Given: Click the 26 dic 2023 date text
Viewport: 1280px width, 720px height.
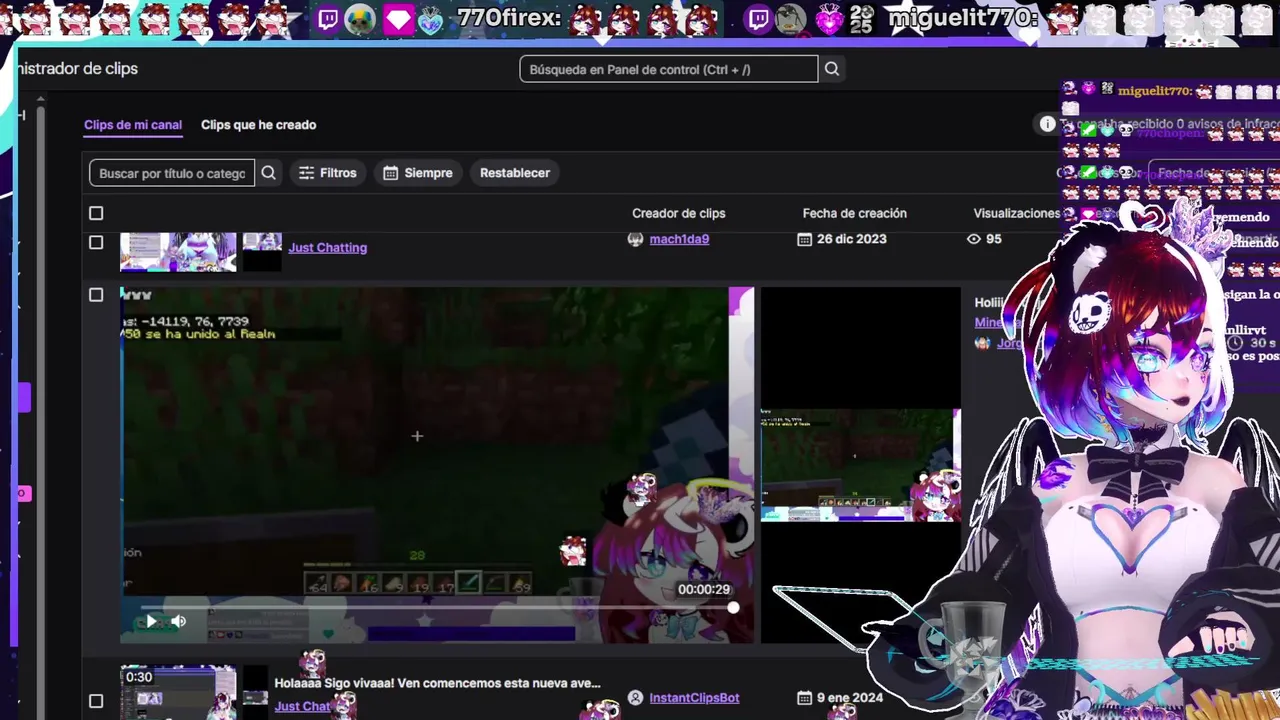Looking at the screenshot, I should [851, 239].
